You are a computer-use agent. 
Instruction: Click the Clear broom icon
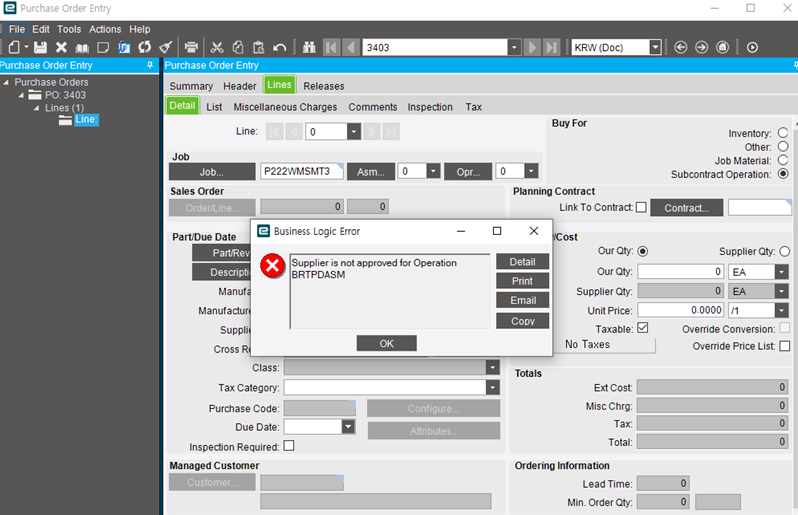tap(165, 47)
